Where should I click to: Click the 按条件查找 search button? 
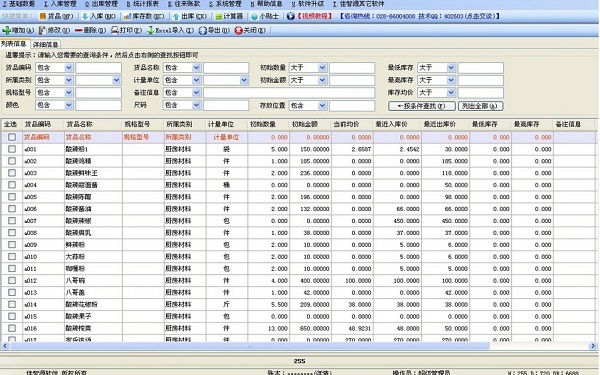422,106
